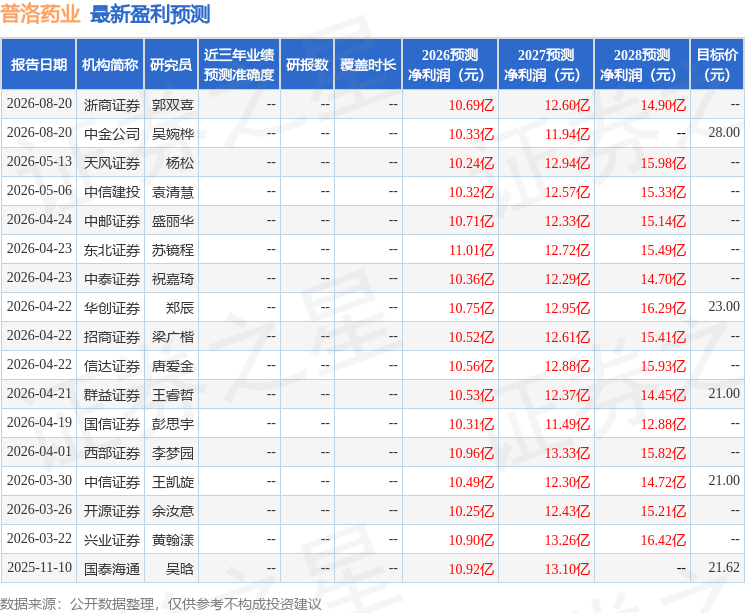This screenshot has height=613, width=745.
Task: Click the 2026预测净利润 column header
Action: point(449,65)
